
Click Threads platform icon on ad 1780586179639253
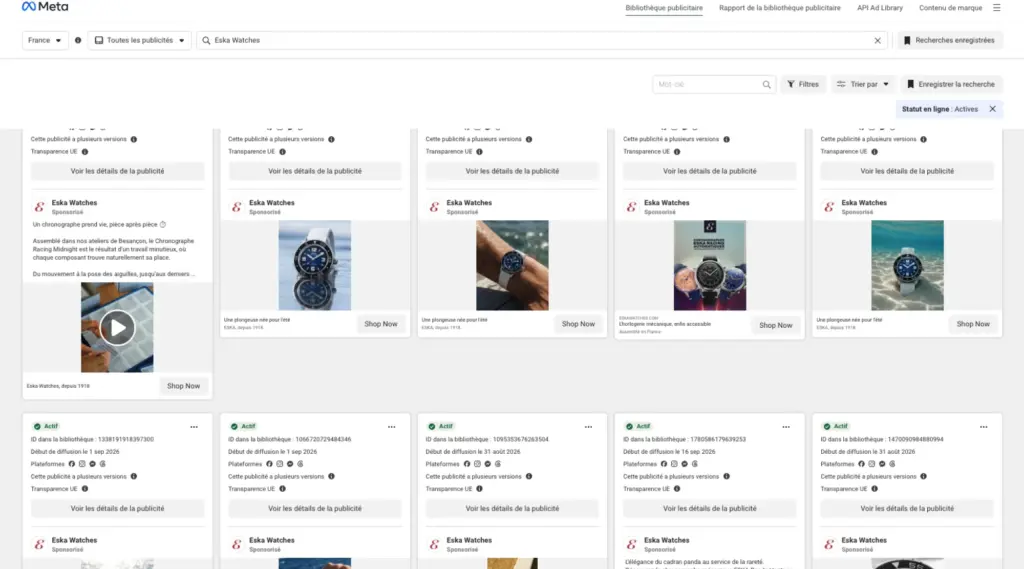click(x=695, y=464)
